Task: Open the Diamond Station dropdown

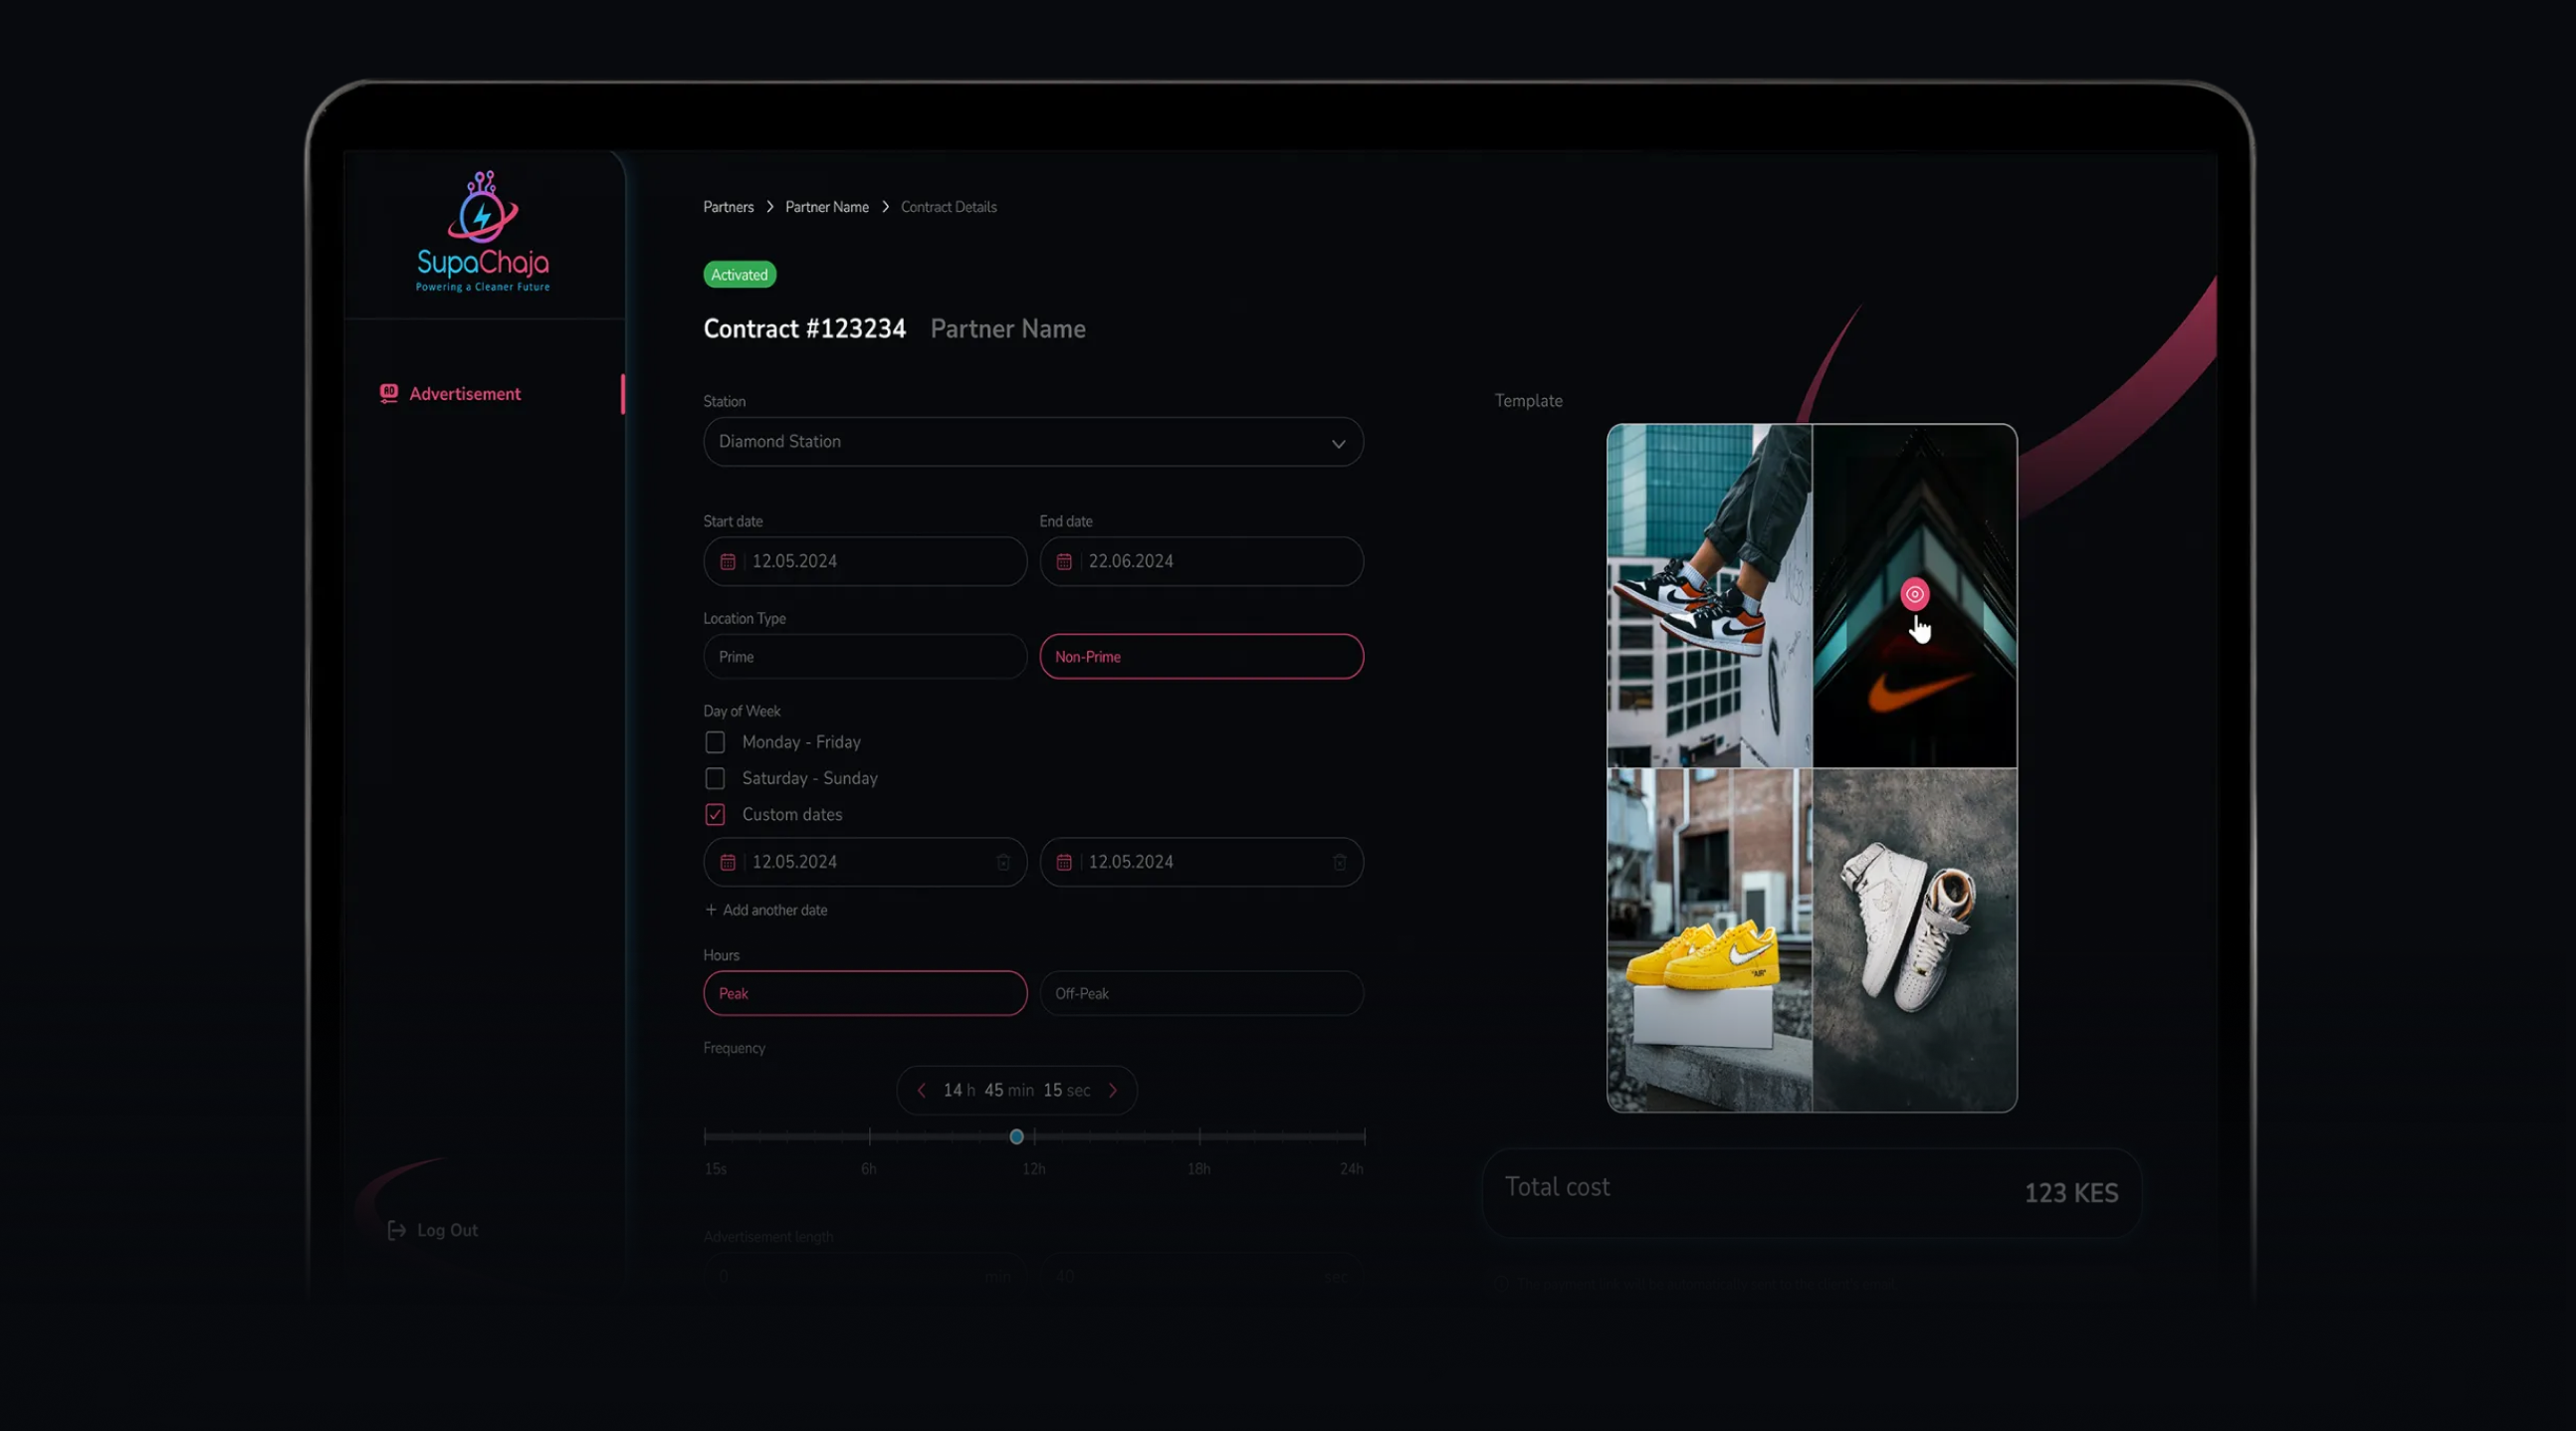Action: [x=1033, y=442]
